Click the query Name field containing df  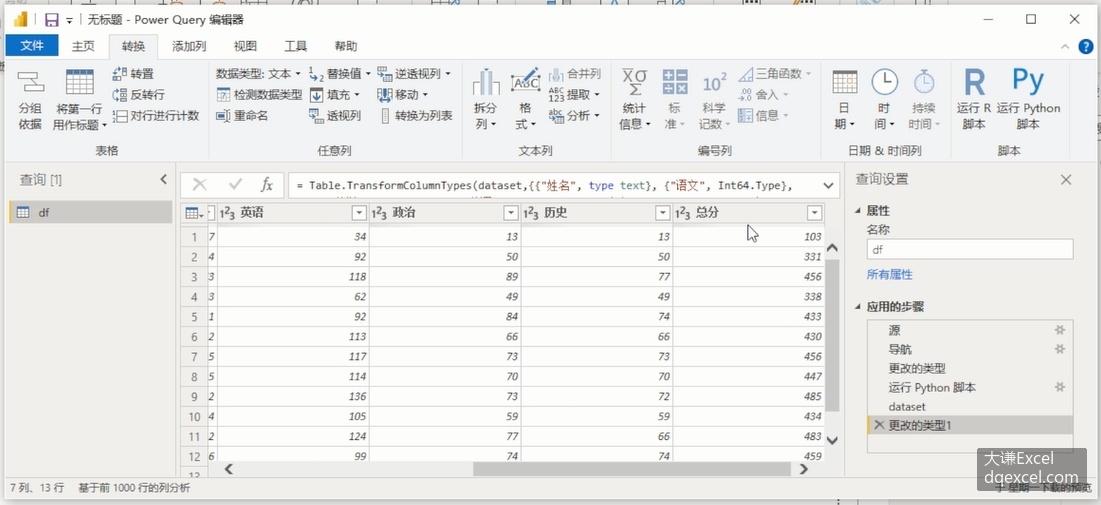(x=970, y=249)
